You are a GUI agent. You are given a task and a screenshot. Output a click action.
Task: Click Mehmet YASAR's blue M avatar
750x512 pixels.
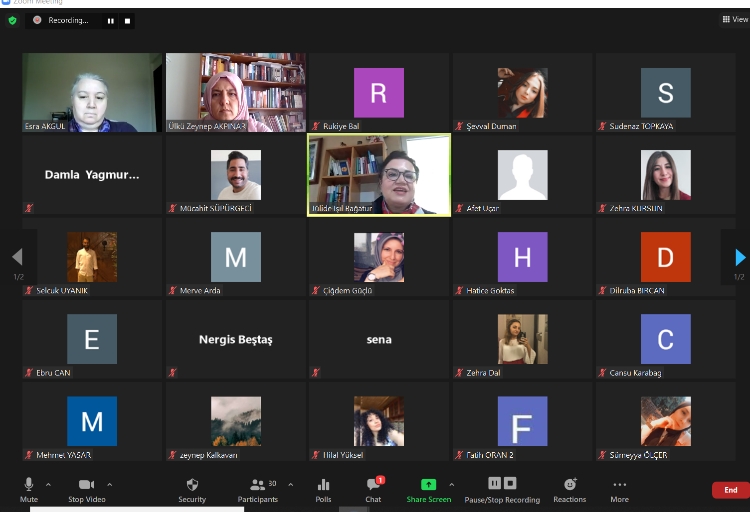tap(92, 421)
